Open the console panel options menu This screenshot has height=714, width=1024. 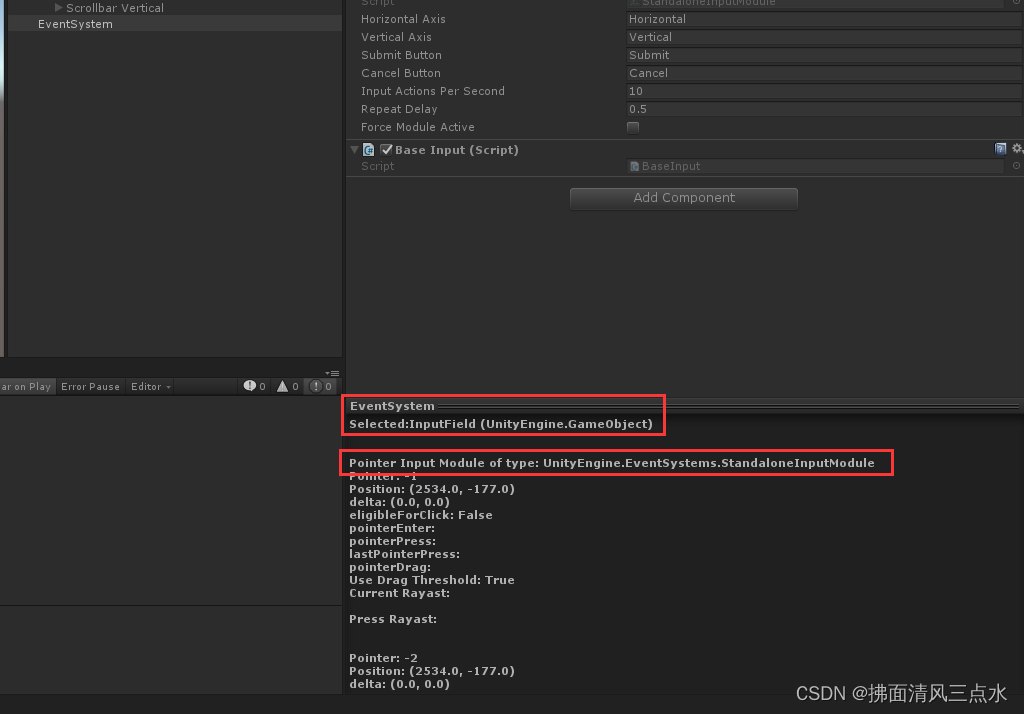(332, 374)
